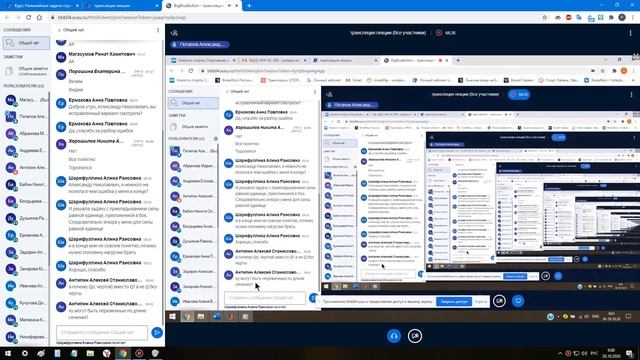Open the Windows notification center icon
Image resolution: width=640 pixels, height=360 pixels.
coord(630,353)
